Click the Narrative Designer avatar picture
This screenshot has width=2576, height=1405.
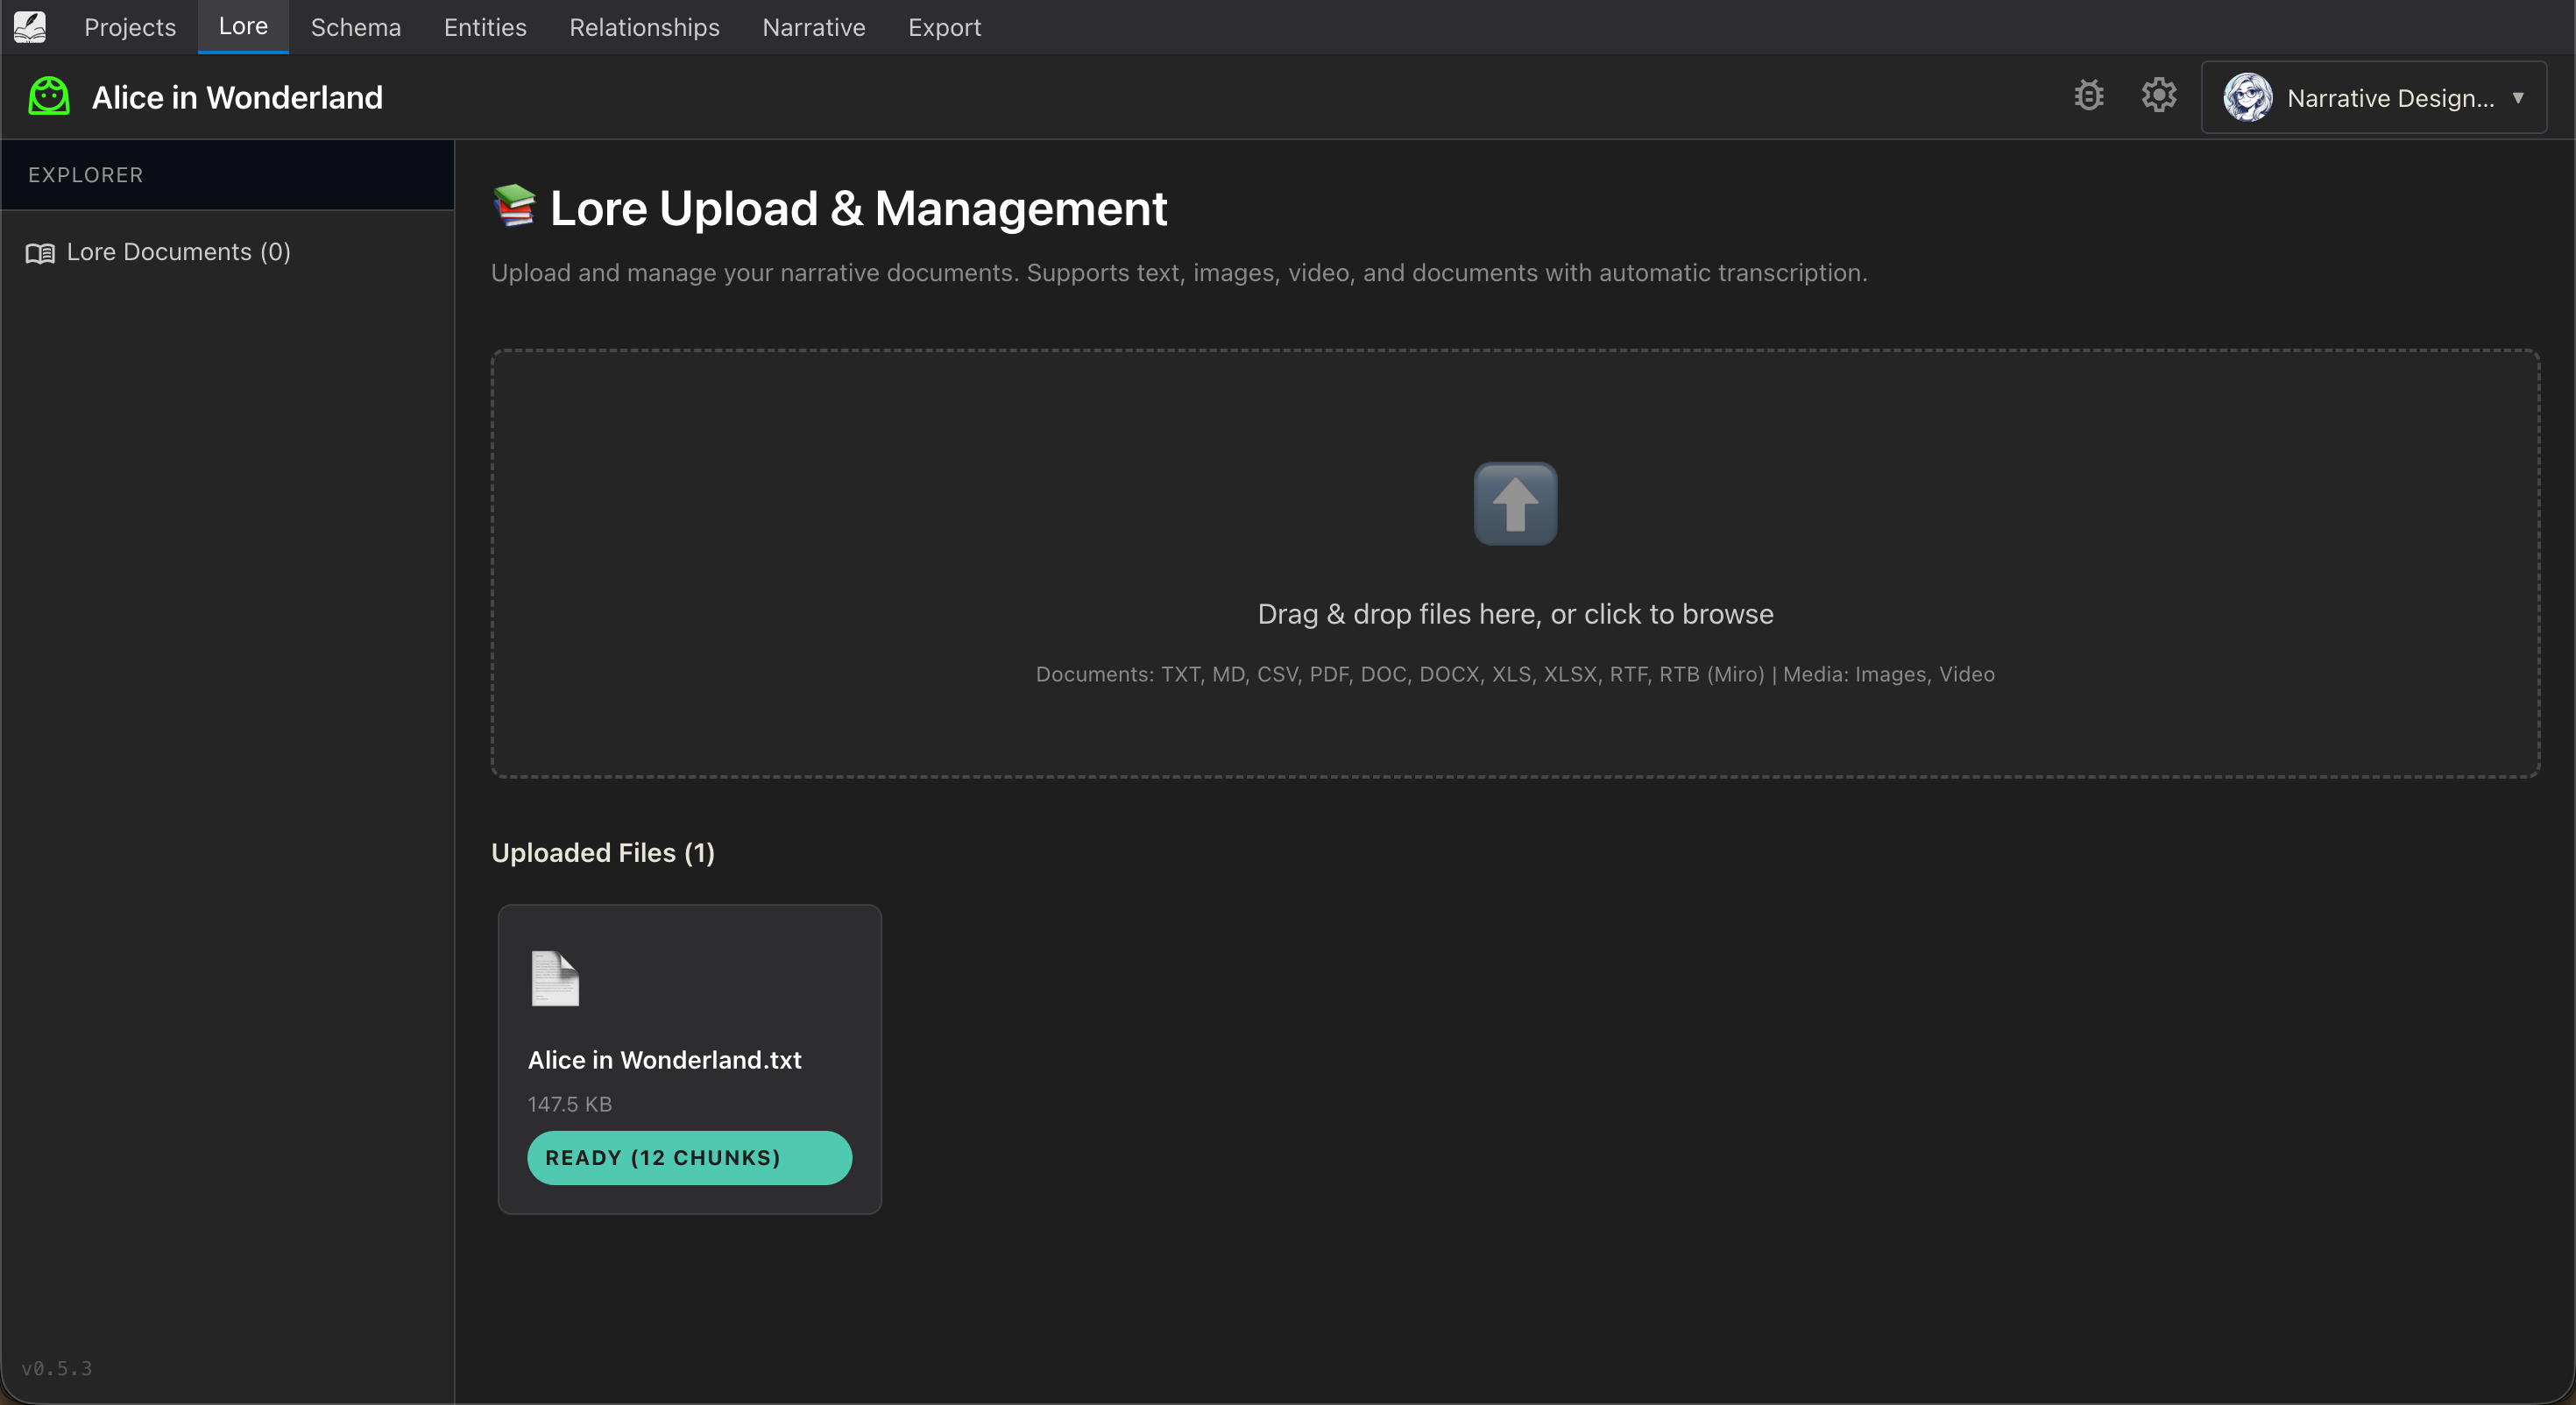[x=2247, y=97]
